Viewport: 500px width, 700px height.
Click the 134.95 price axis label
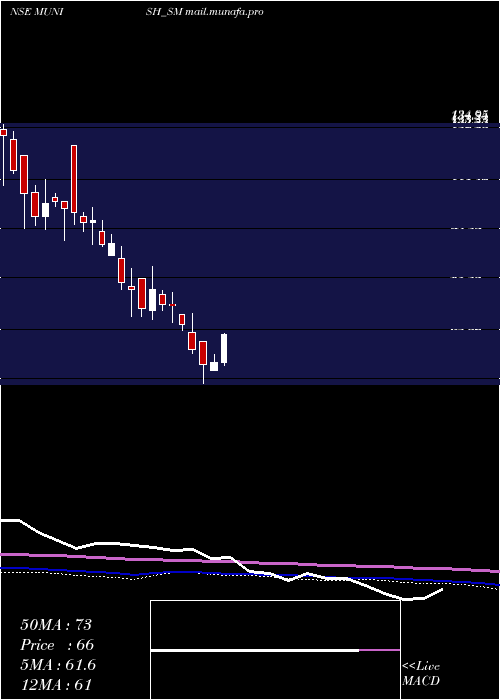tap(470, 117)
